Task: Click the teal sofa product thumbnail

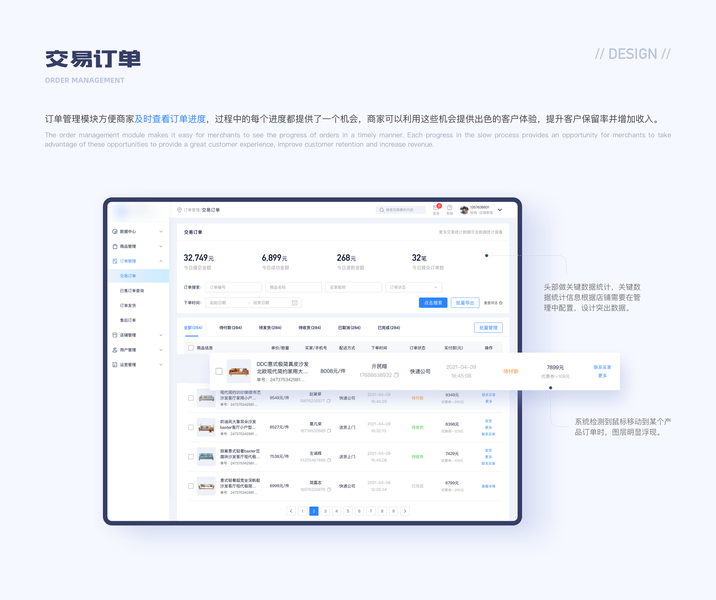Action: [206, 457]
